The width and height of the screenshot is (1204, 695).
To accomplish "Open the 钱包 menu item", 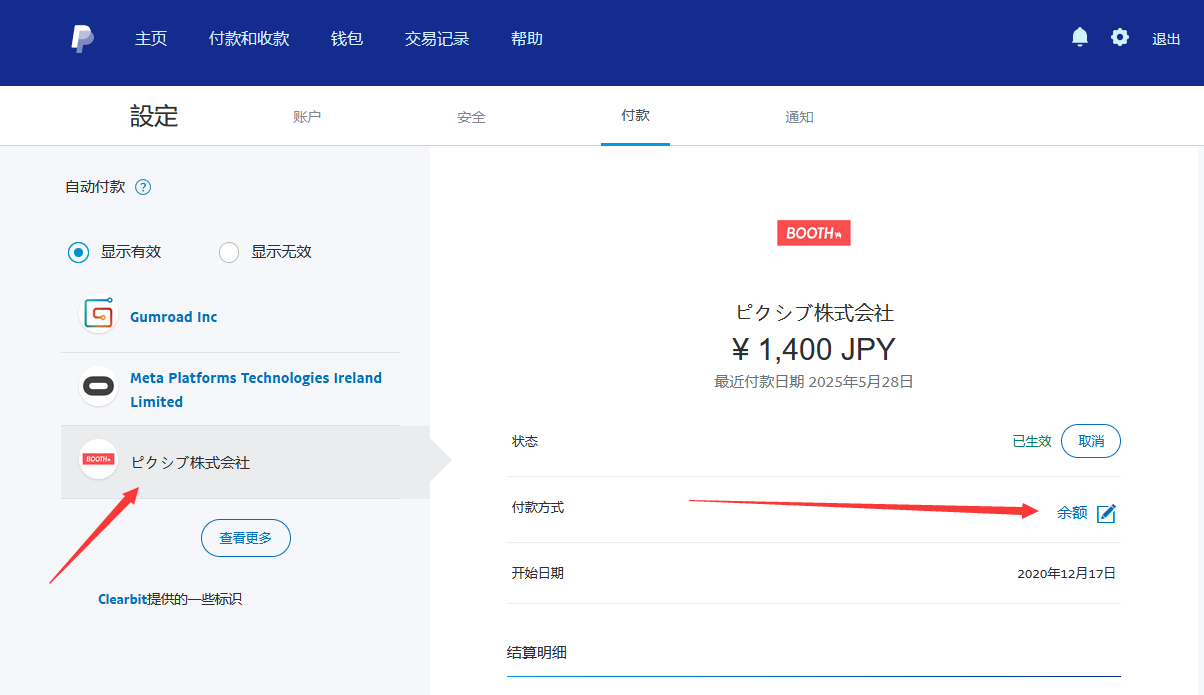I will tap(347, 39).
